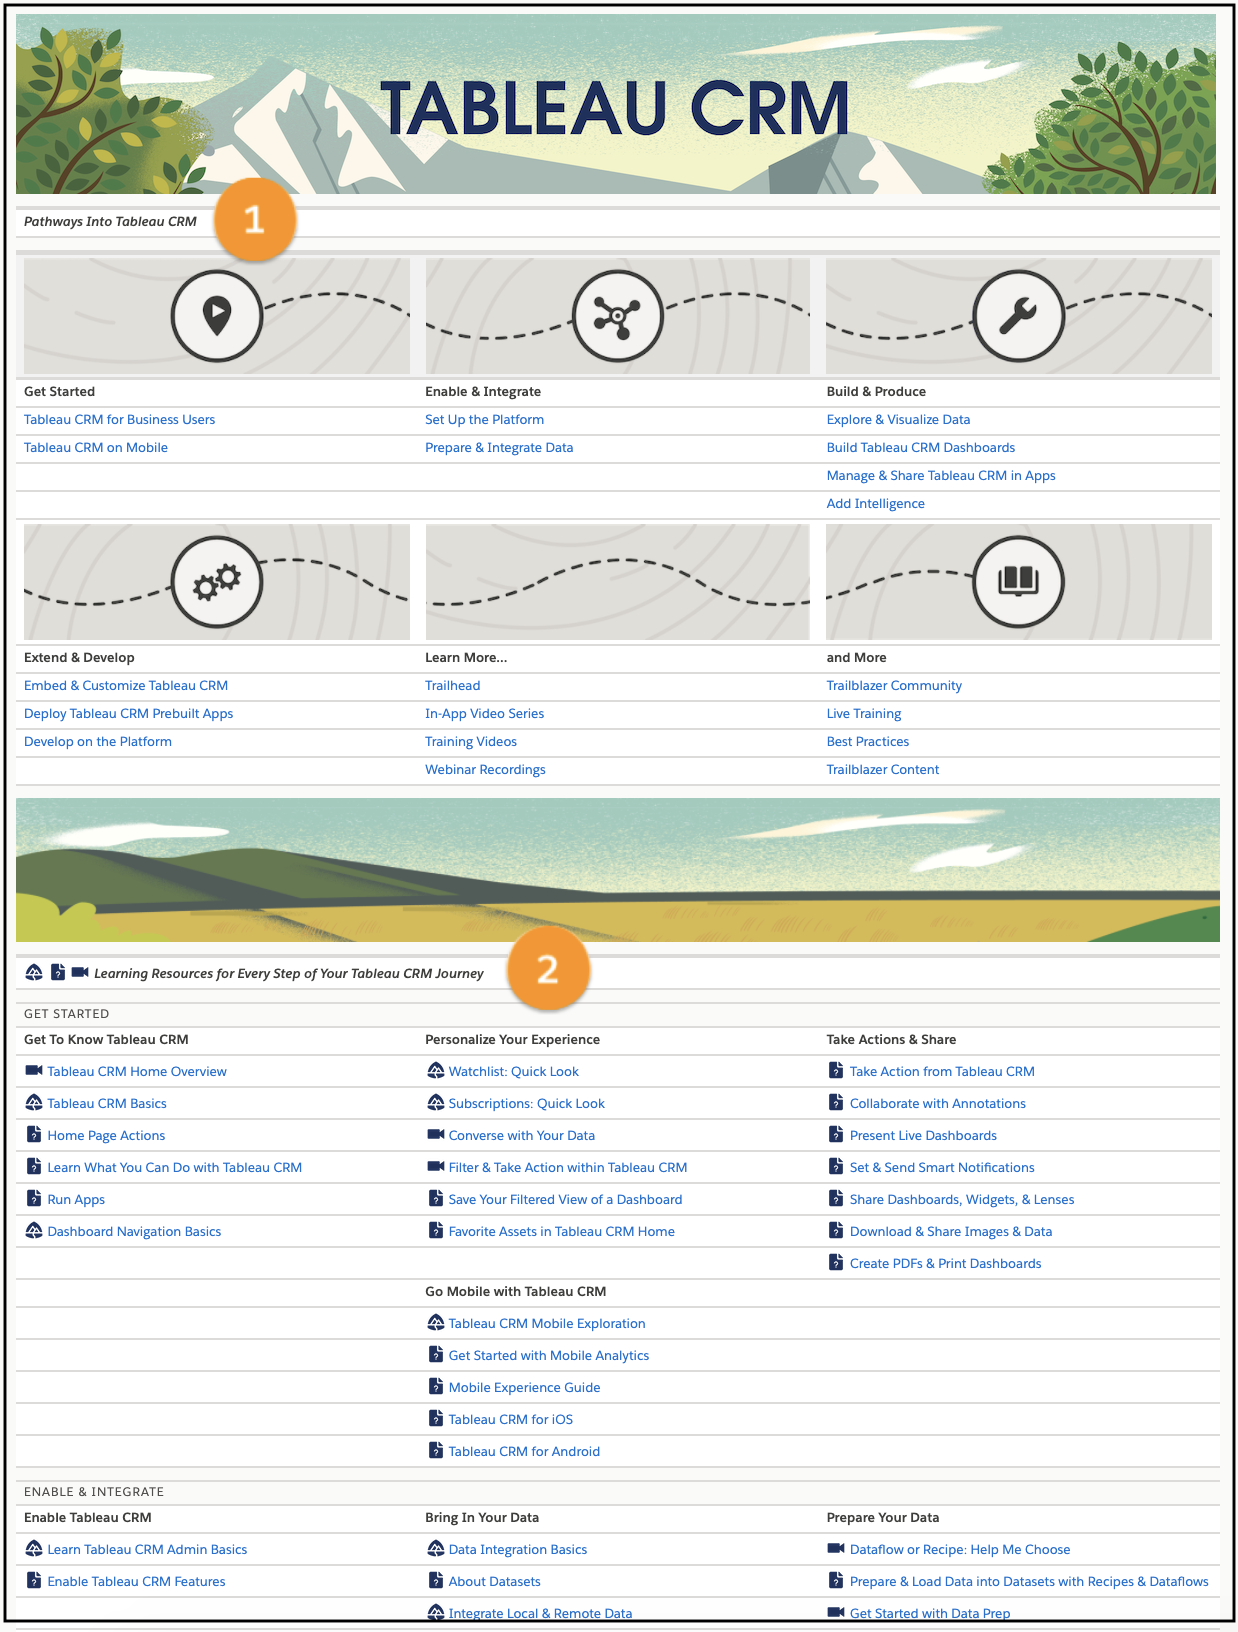1238x1632 pixels.
Task: Open the Tableau CRM for iOS link
Action: tap(511, 1420)
